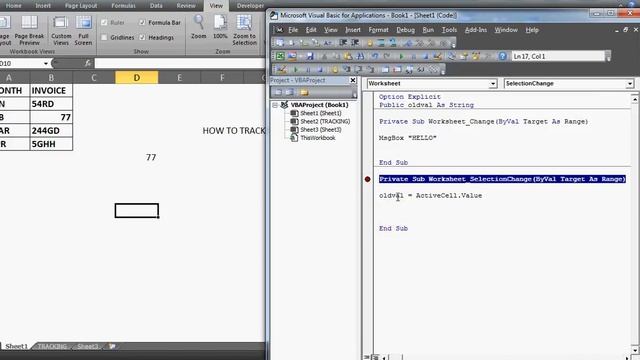Toggle Gridlines checkbox in Excel ribbon
This screenshot has height=360, width=640.
(104, 38)
